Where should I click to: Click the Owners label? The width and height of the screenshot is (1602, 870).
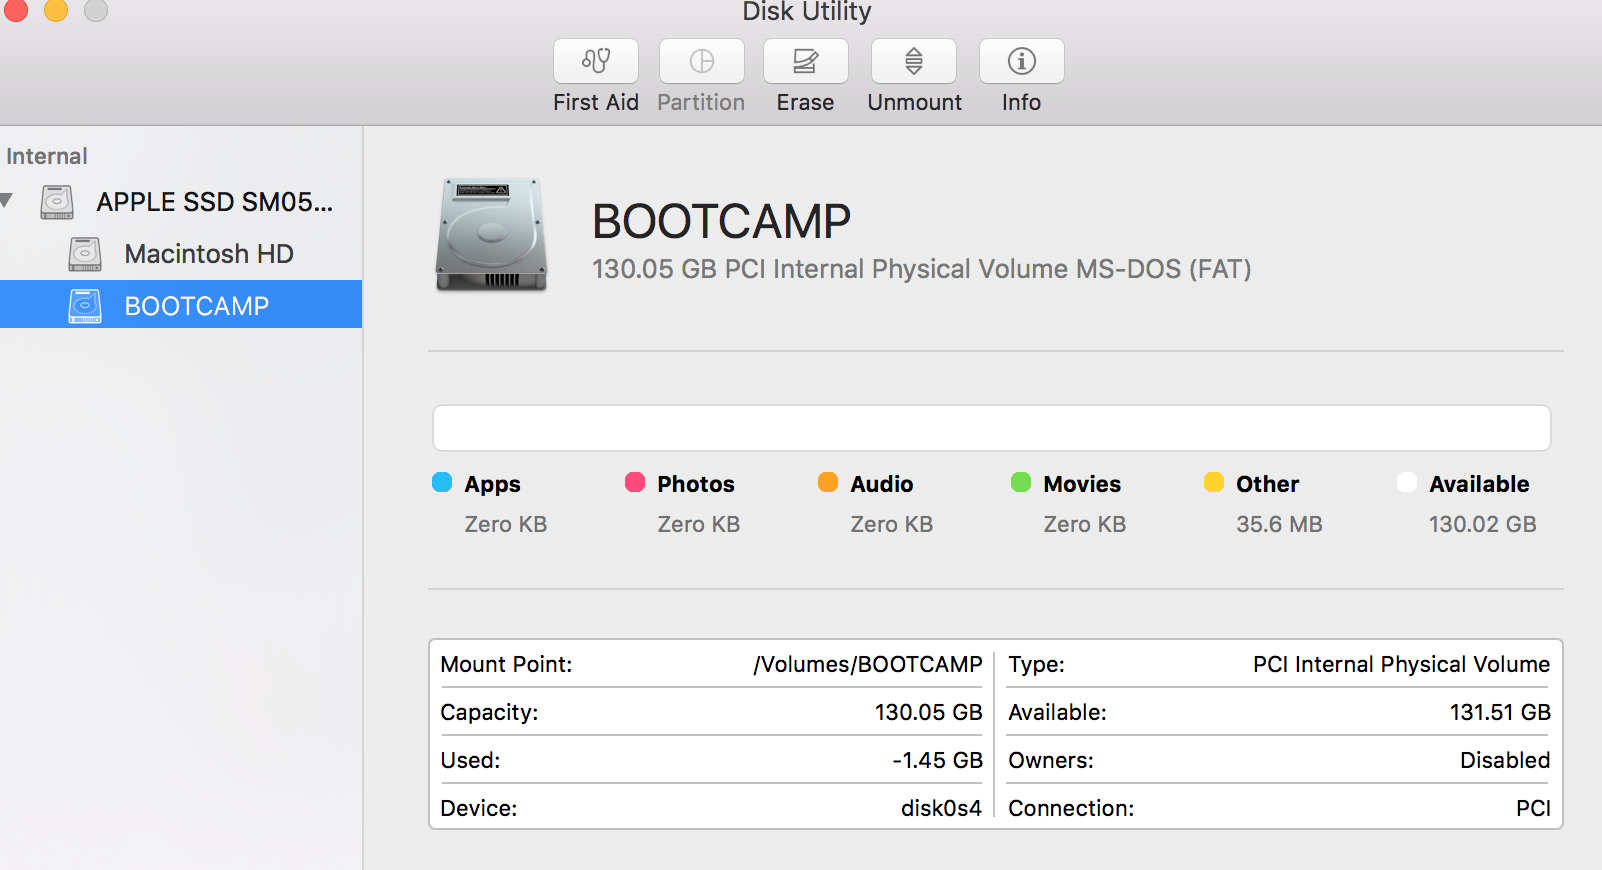coord(1051,760)
